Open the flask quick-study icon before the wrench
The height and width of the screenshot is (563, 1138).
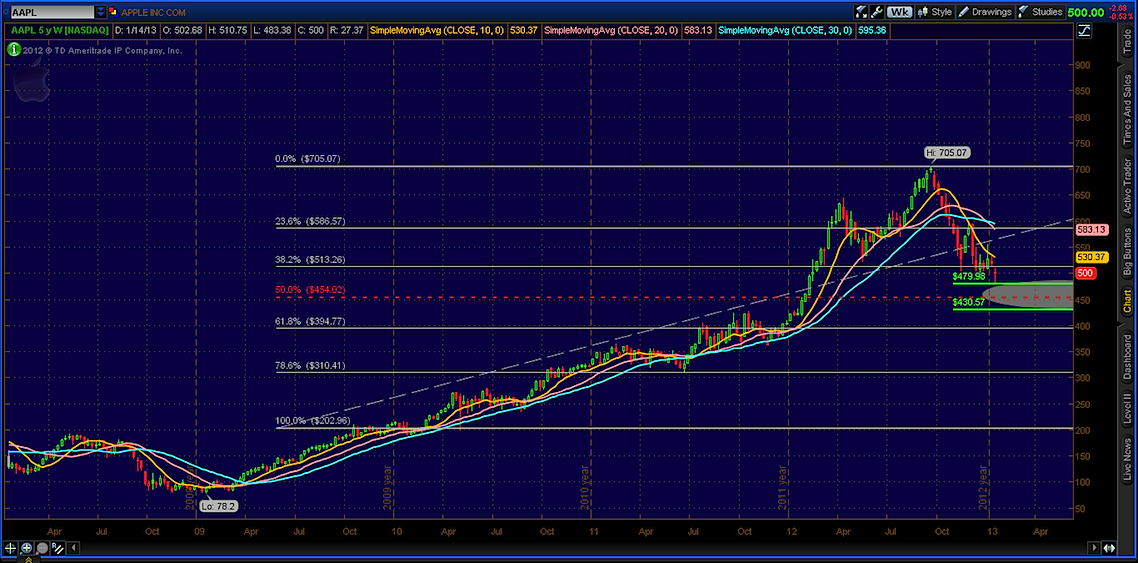(x=861, y=12)
